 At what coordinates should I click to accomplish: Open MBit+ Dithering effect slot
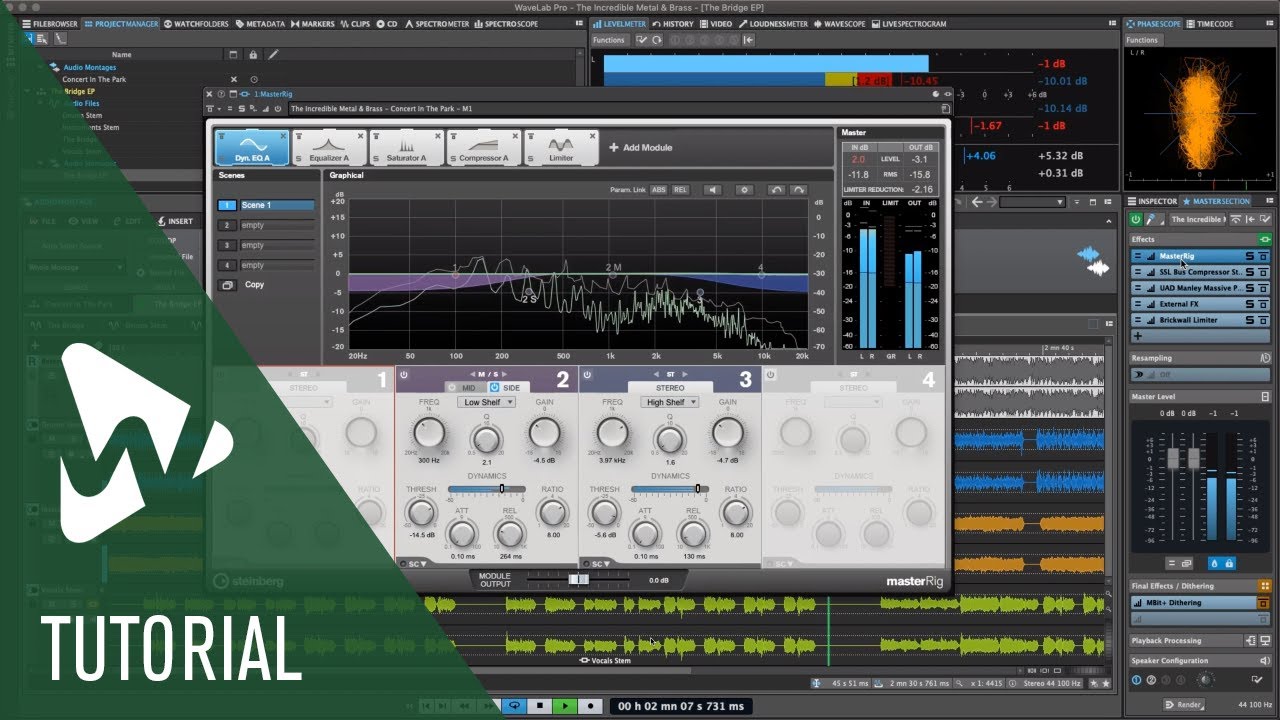pyautogui.click(x=1194, y=603)
